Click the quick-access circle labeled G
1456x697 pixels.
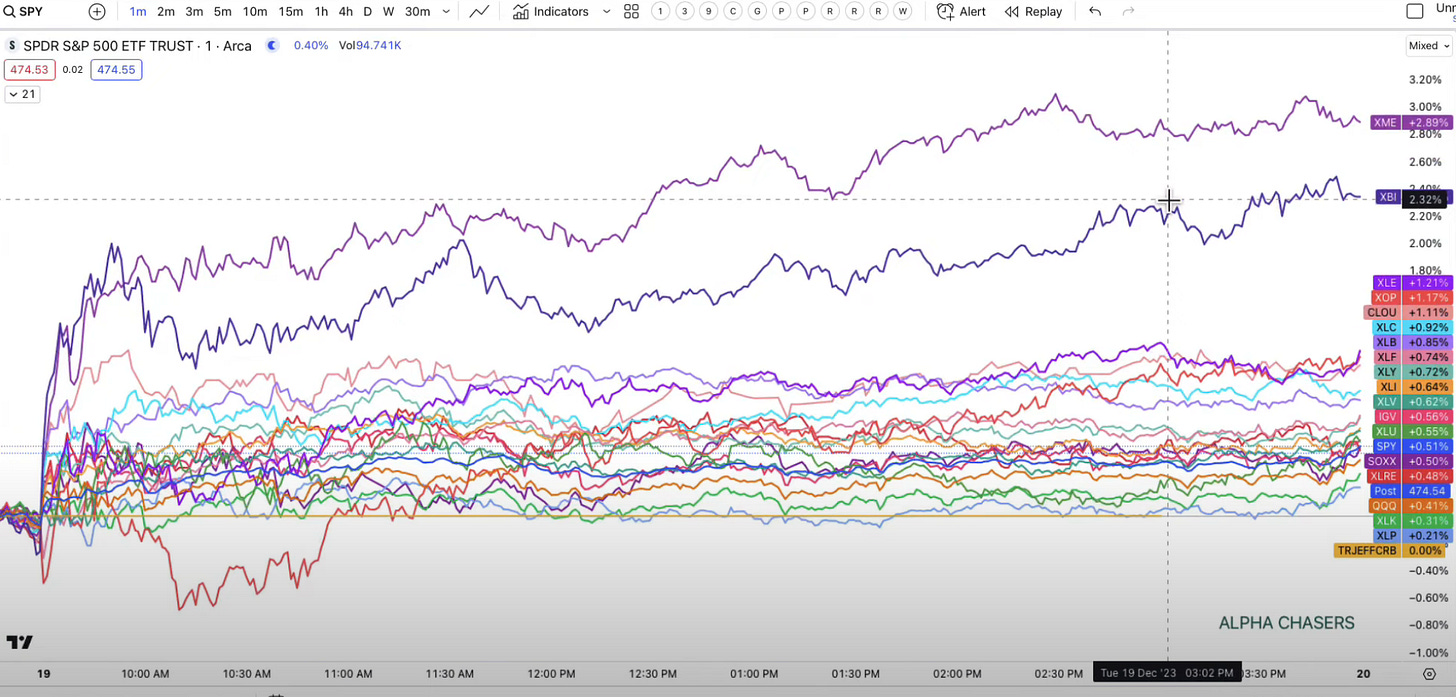(757, 12)
